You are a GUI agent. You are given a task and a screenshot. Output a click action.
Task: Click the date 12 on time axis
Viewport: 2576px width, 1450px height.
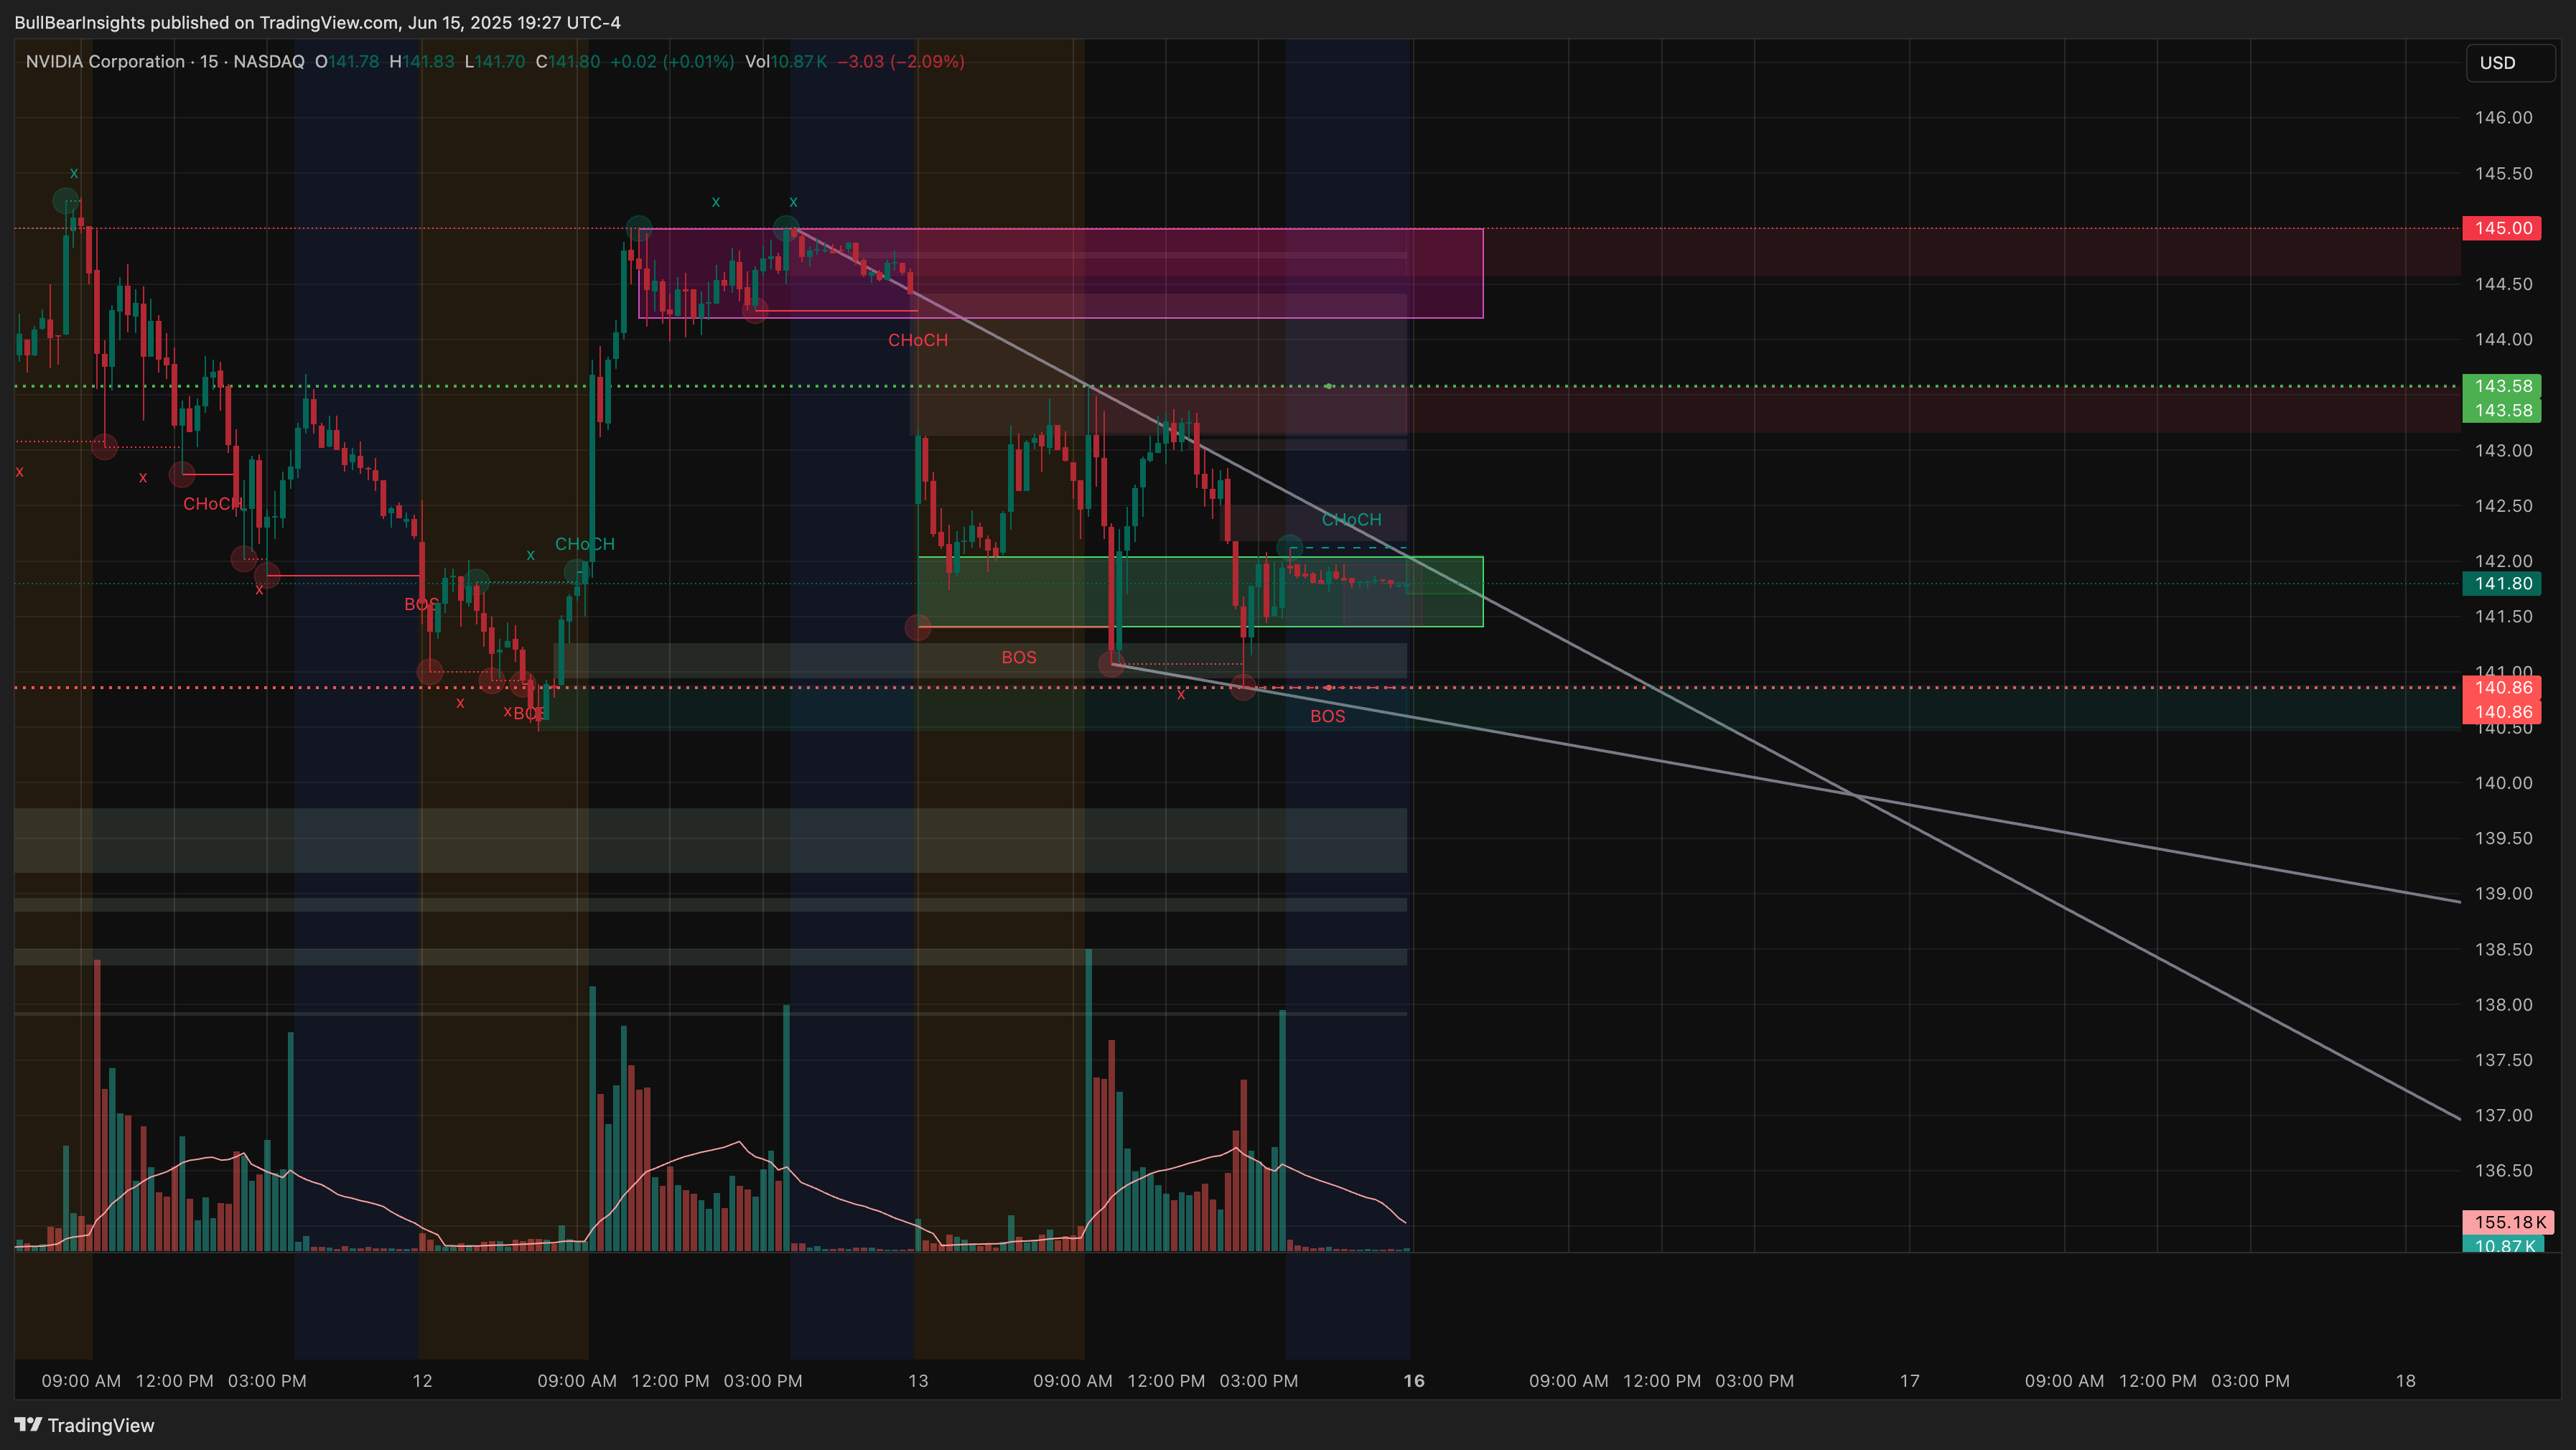pyautogui.click(x=422, y=1380)
